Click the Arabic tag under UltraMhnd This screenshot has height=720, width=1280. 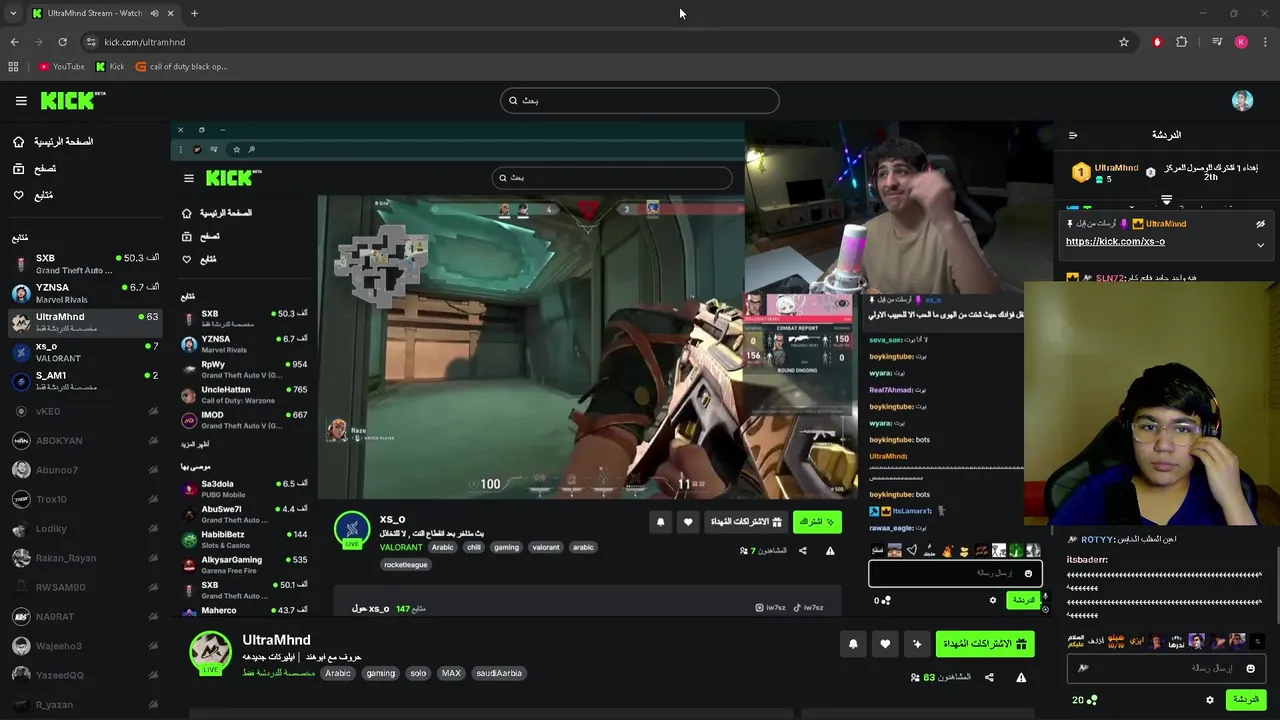(338, 673)
